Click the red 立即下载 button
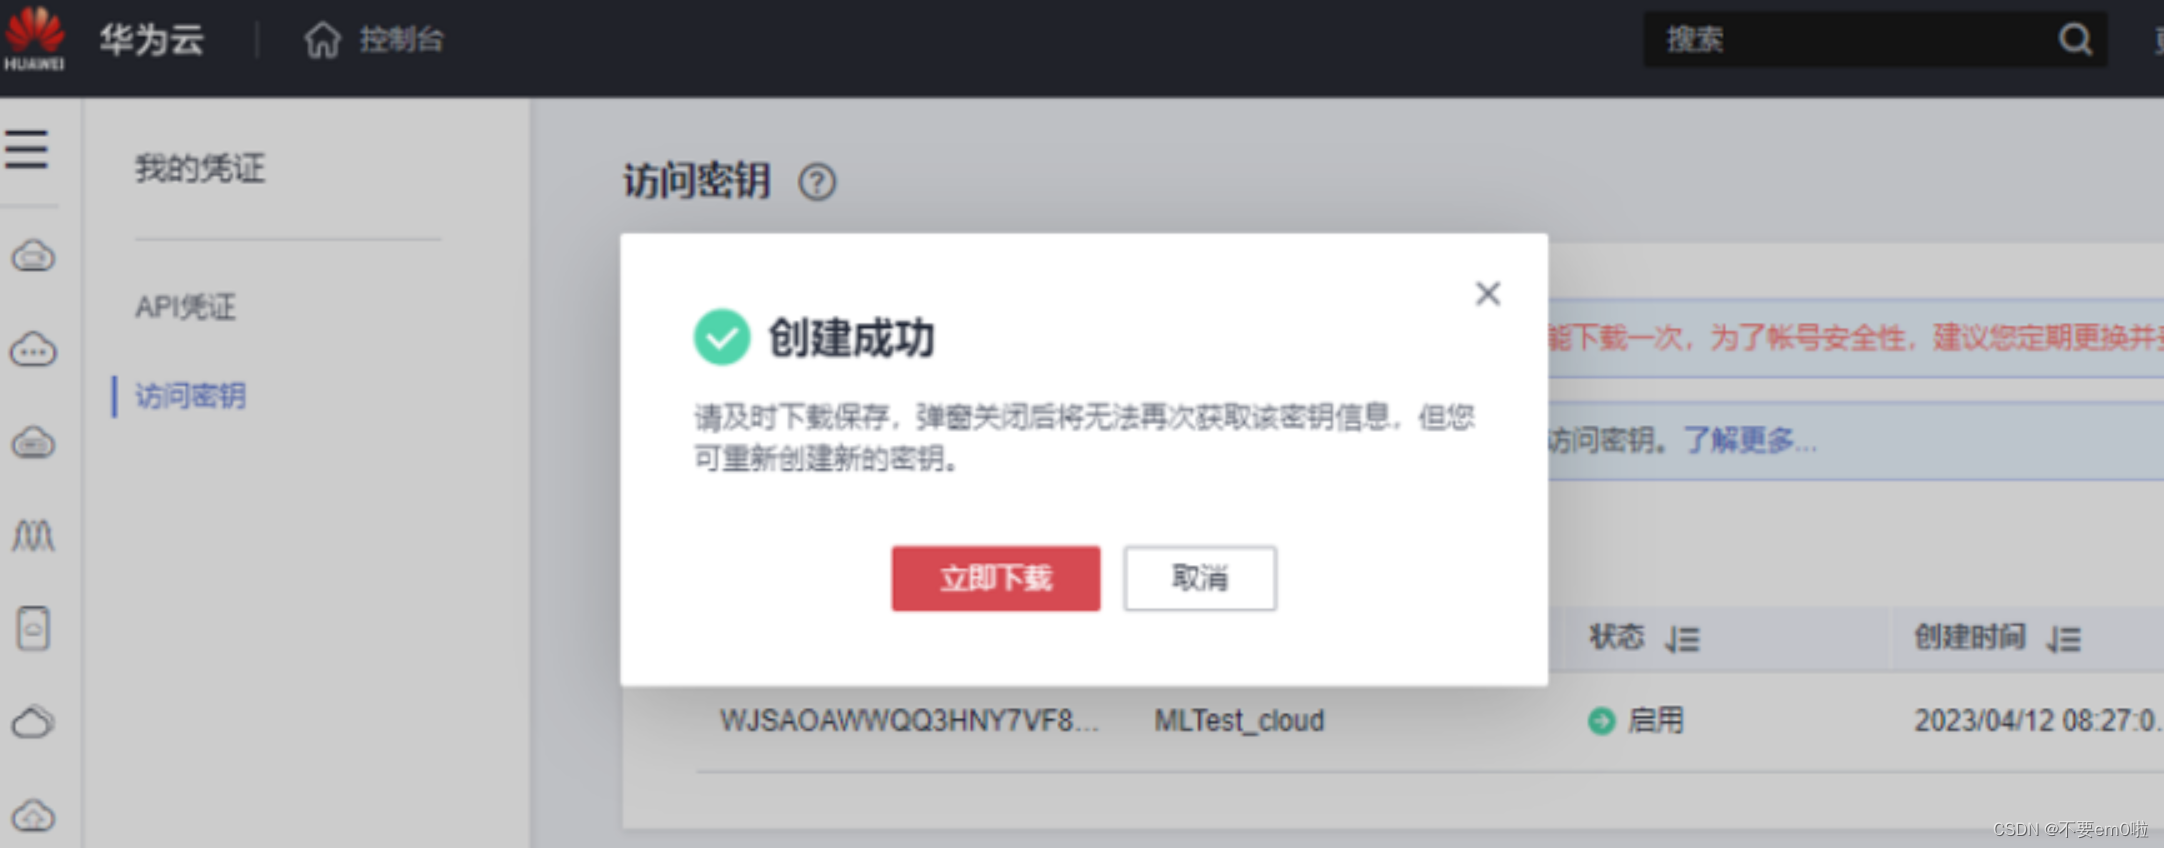This screenshot has width=2164, height=848. (x=996, y=578)
